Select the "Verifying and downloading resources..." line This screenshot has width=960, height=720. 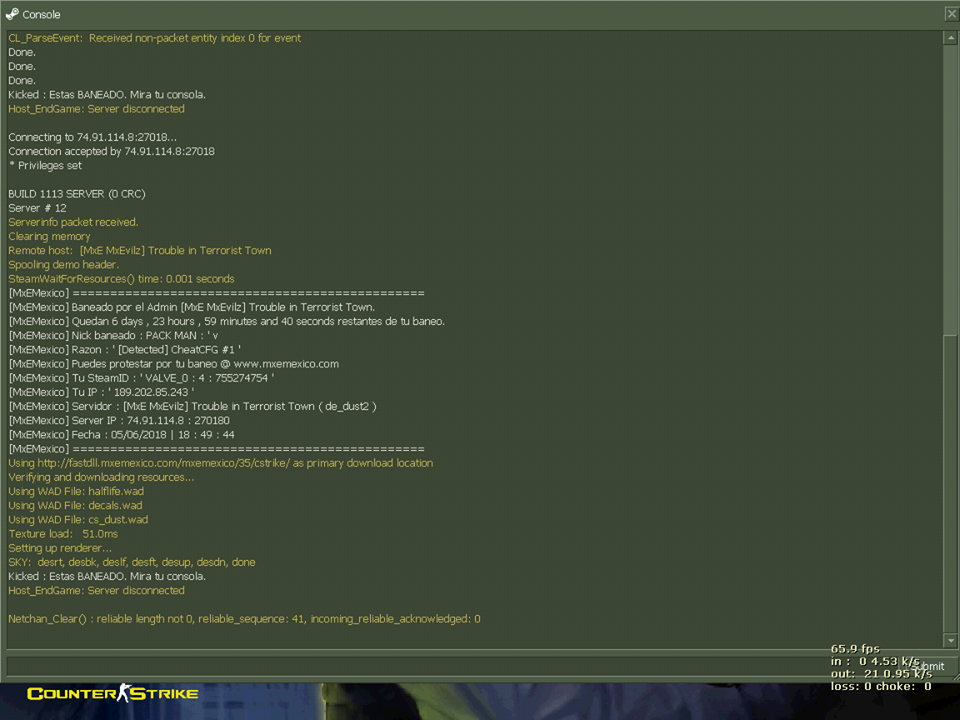(x=101, y=477)
